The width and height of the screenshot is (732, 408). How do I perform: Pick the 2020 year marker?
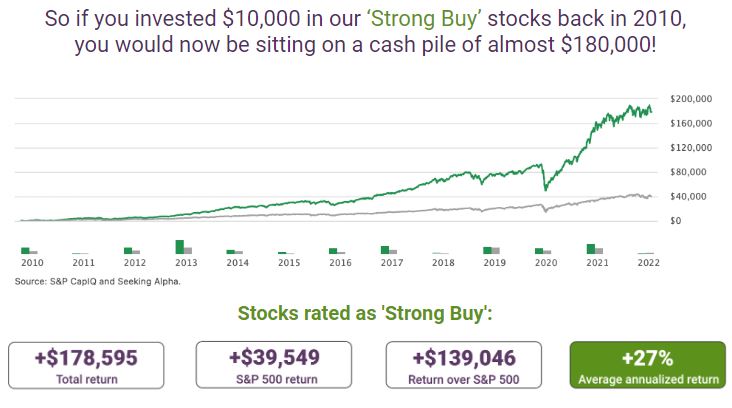click(546, 262)
